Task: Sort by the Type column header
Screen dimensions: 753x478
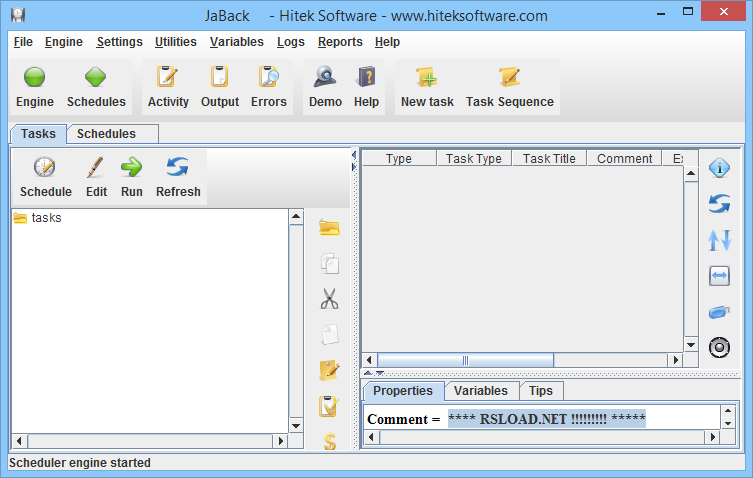Action: (x=399, y=159)
